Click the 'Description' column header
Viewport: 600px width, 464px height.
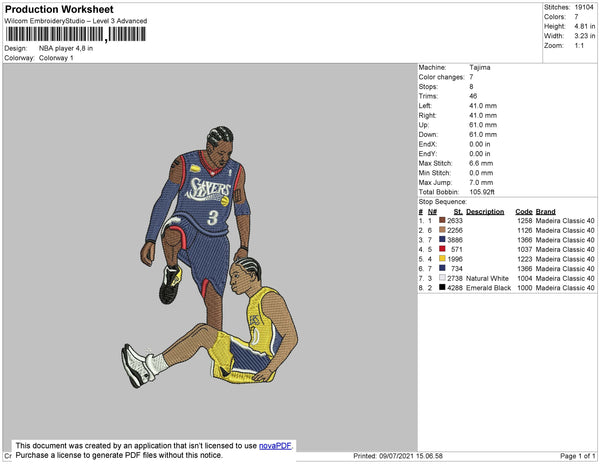[485, 212]
